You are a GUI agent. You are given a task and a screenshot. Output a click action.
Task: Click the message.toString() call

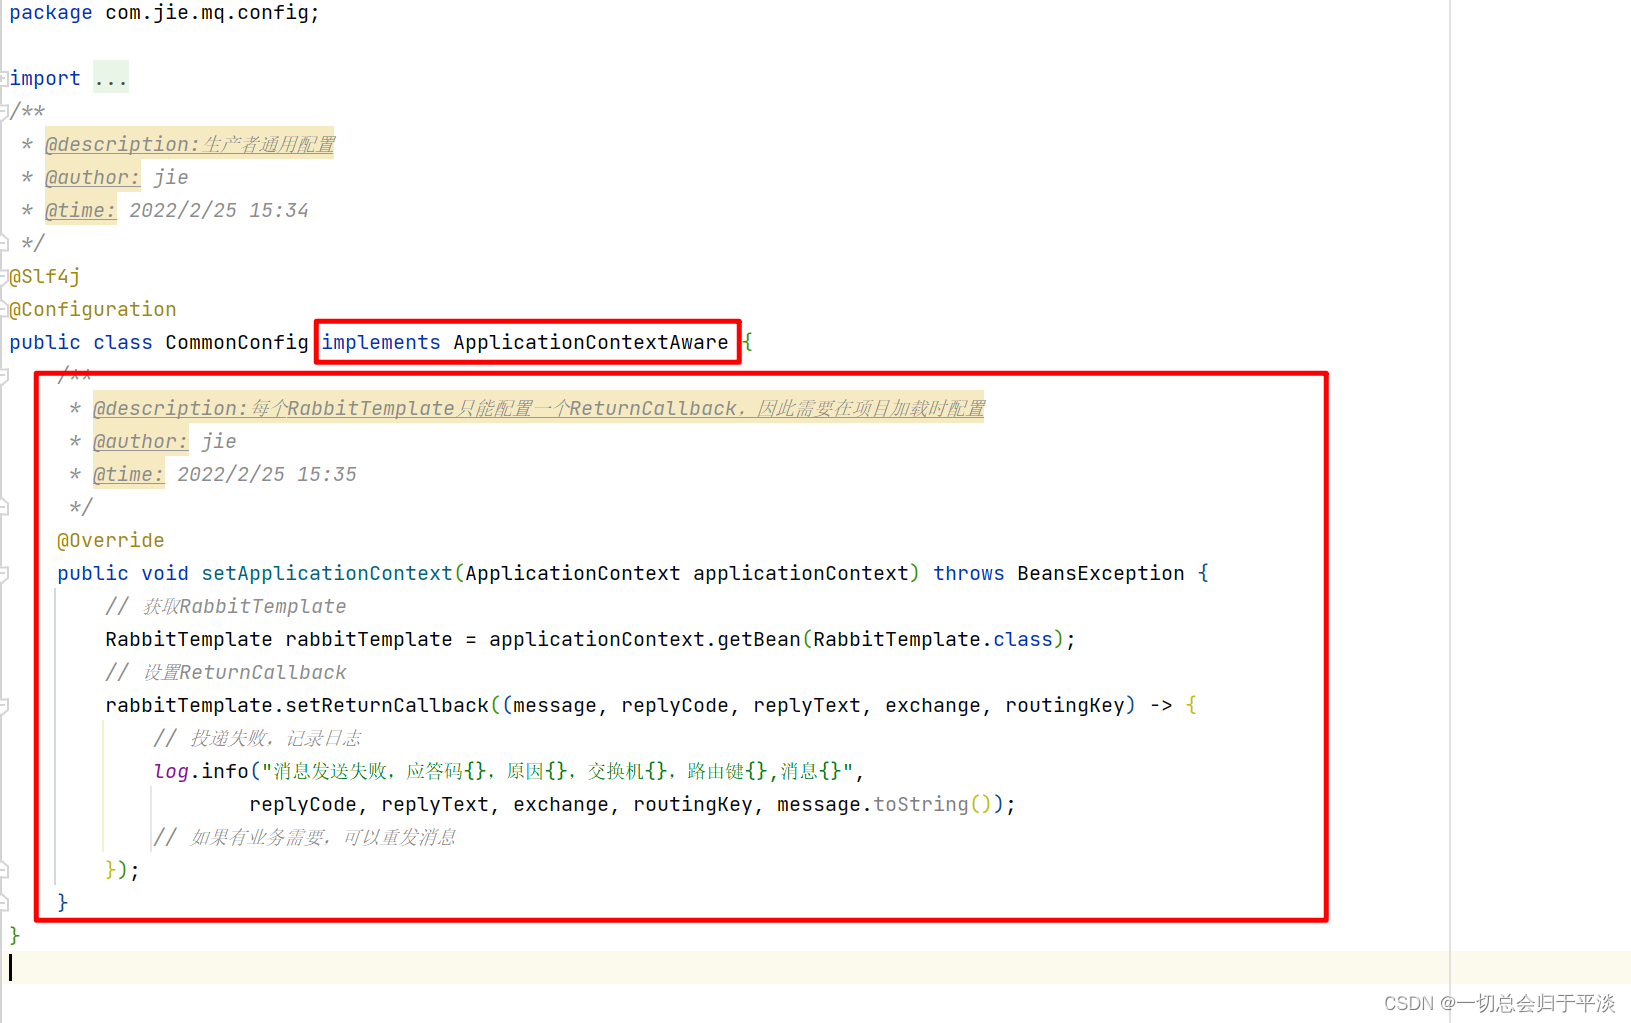(884, 804)
